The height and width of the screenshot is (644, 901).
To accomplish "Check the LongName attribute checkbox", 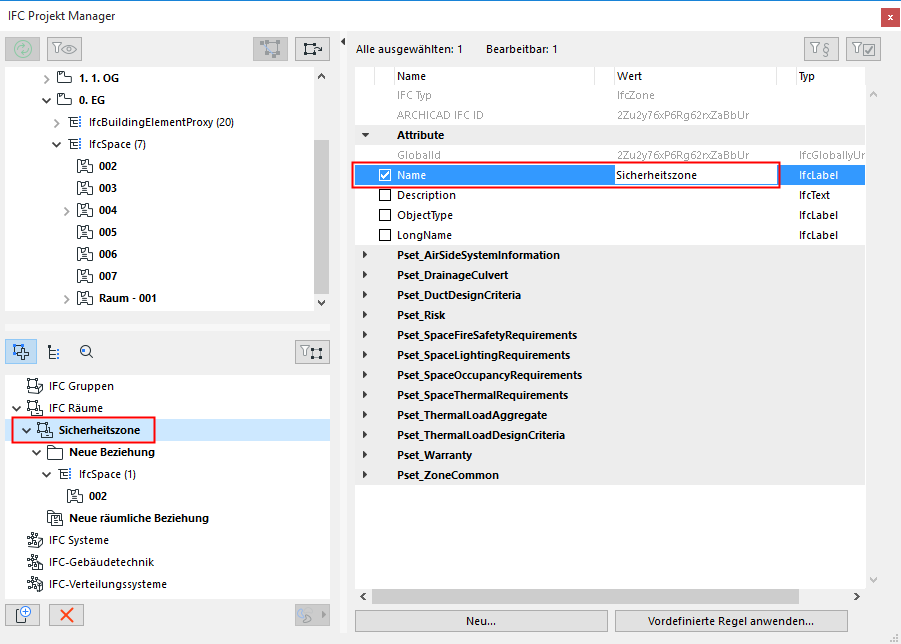I will tap(385, 235).
